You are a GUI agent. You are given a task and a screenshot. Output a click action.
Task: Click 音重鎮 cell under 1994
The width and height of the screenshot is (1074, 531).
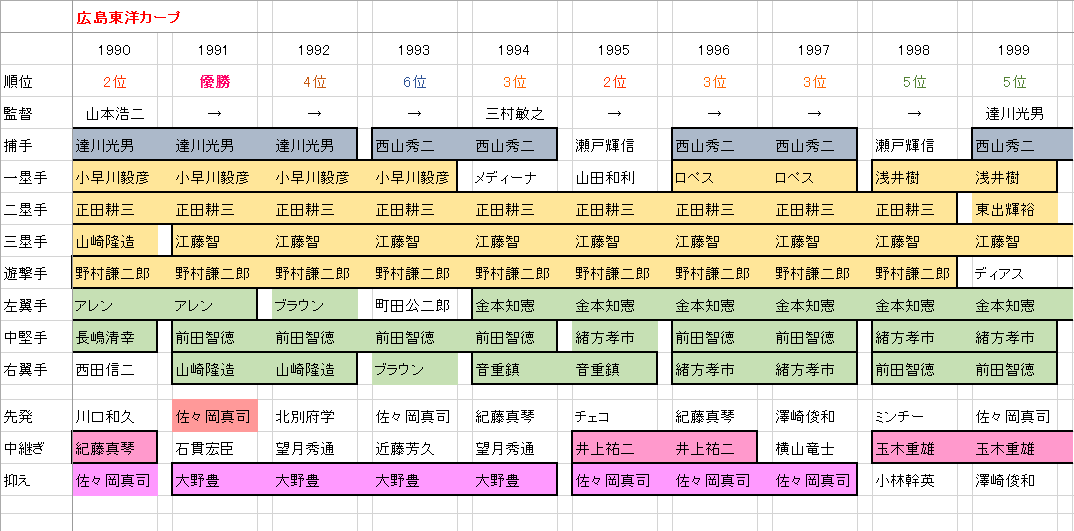click(514, 370)
